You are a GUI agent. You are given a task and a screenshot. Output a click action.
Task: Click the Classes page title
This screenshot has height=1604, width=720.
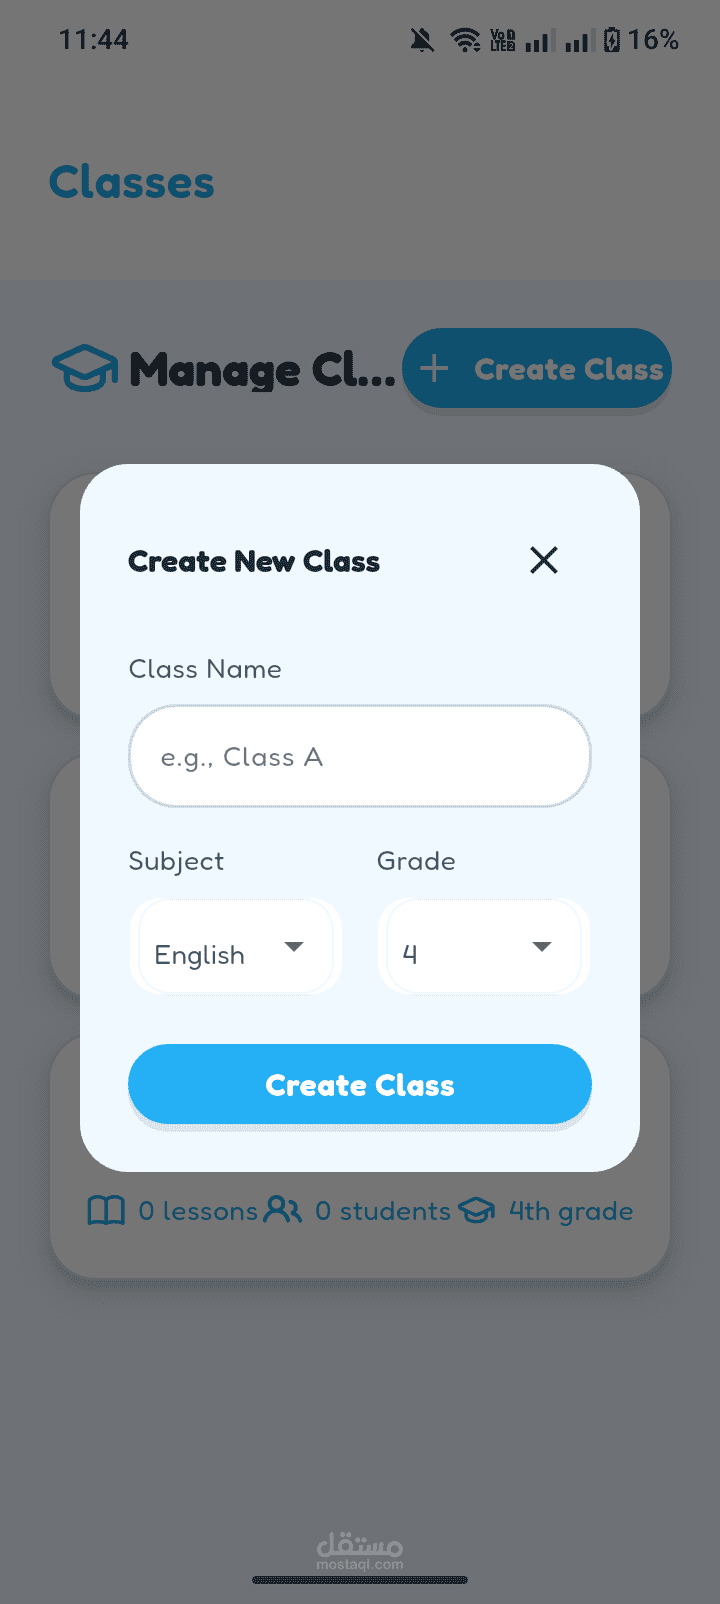point(132,183)
